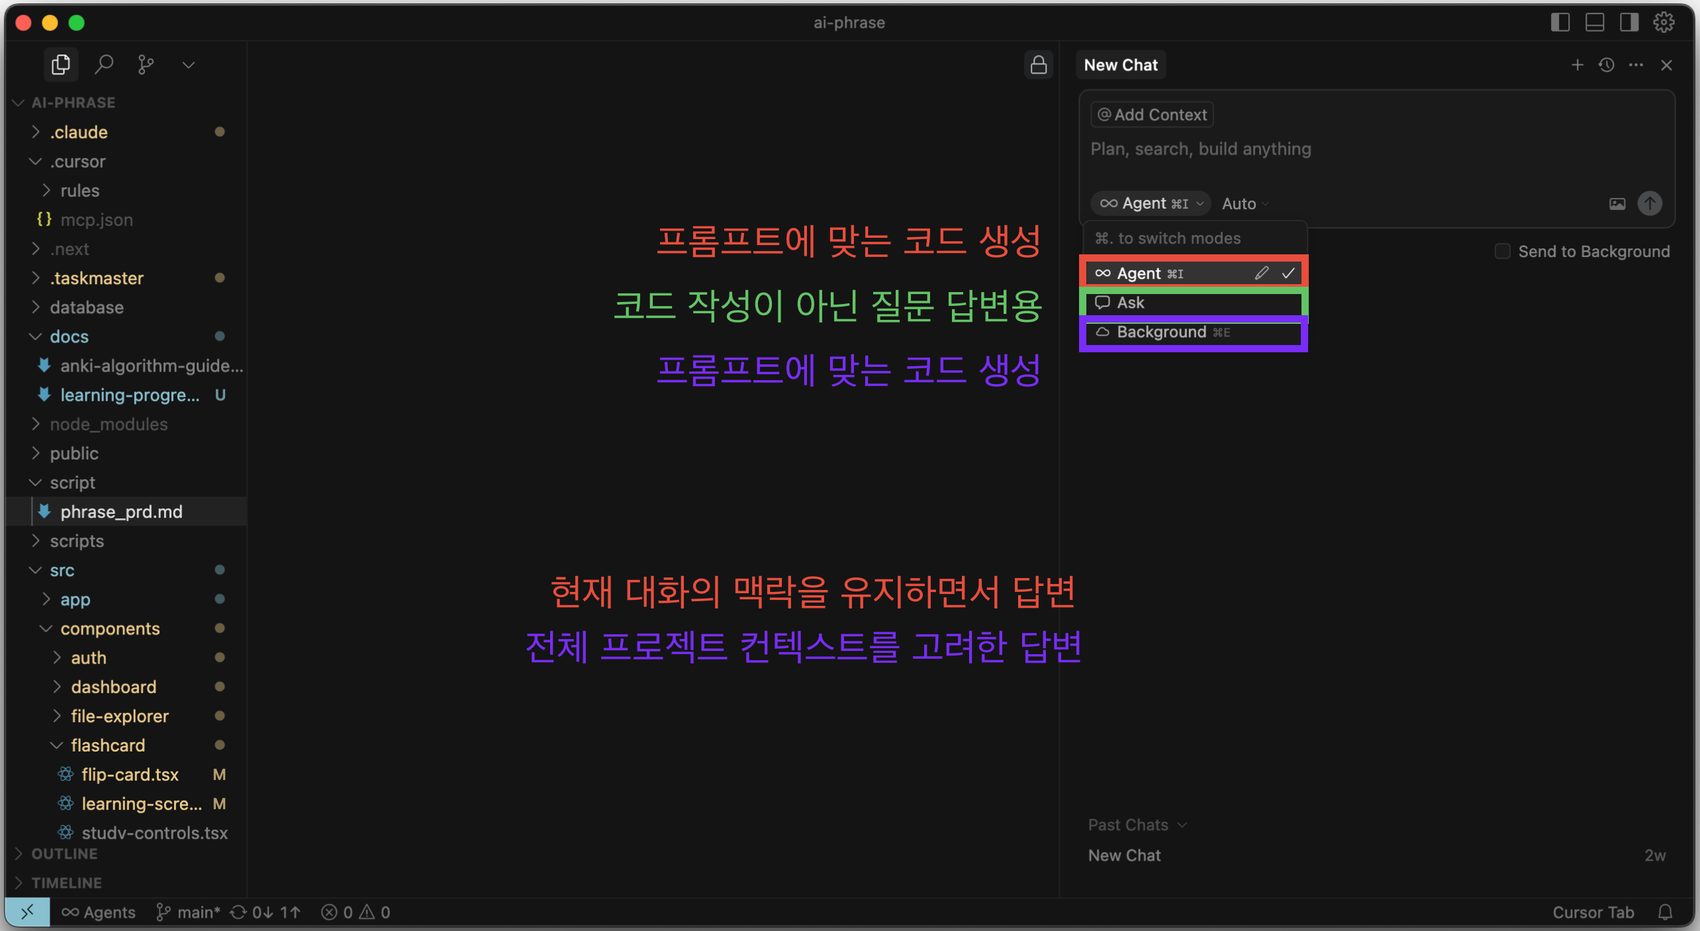Toggle the left primary sidebar layout button

[x=1560, y=22]
